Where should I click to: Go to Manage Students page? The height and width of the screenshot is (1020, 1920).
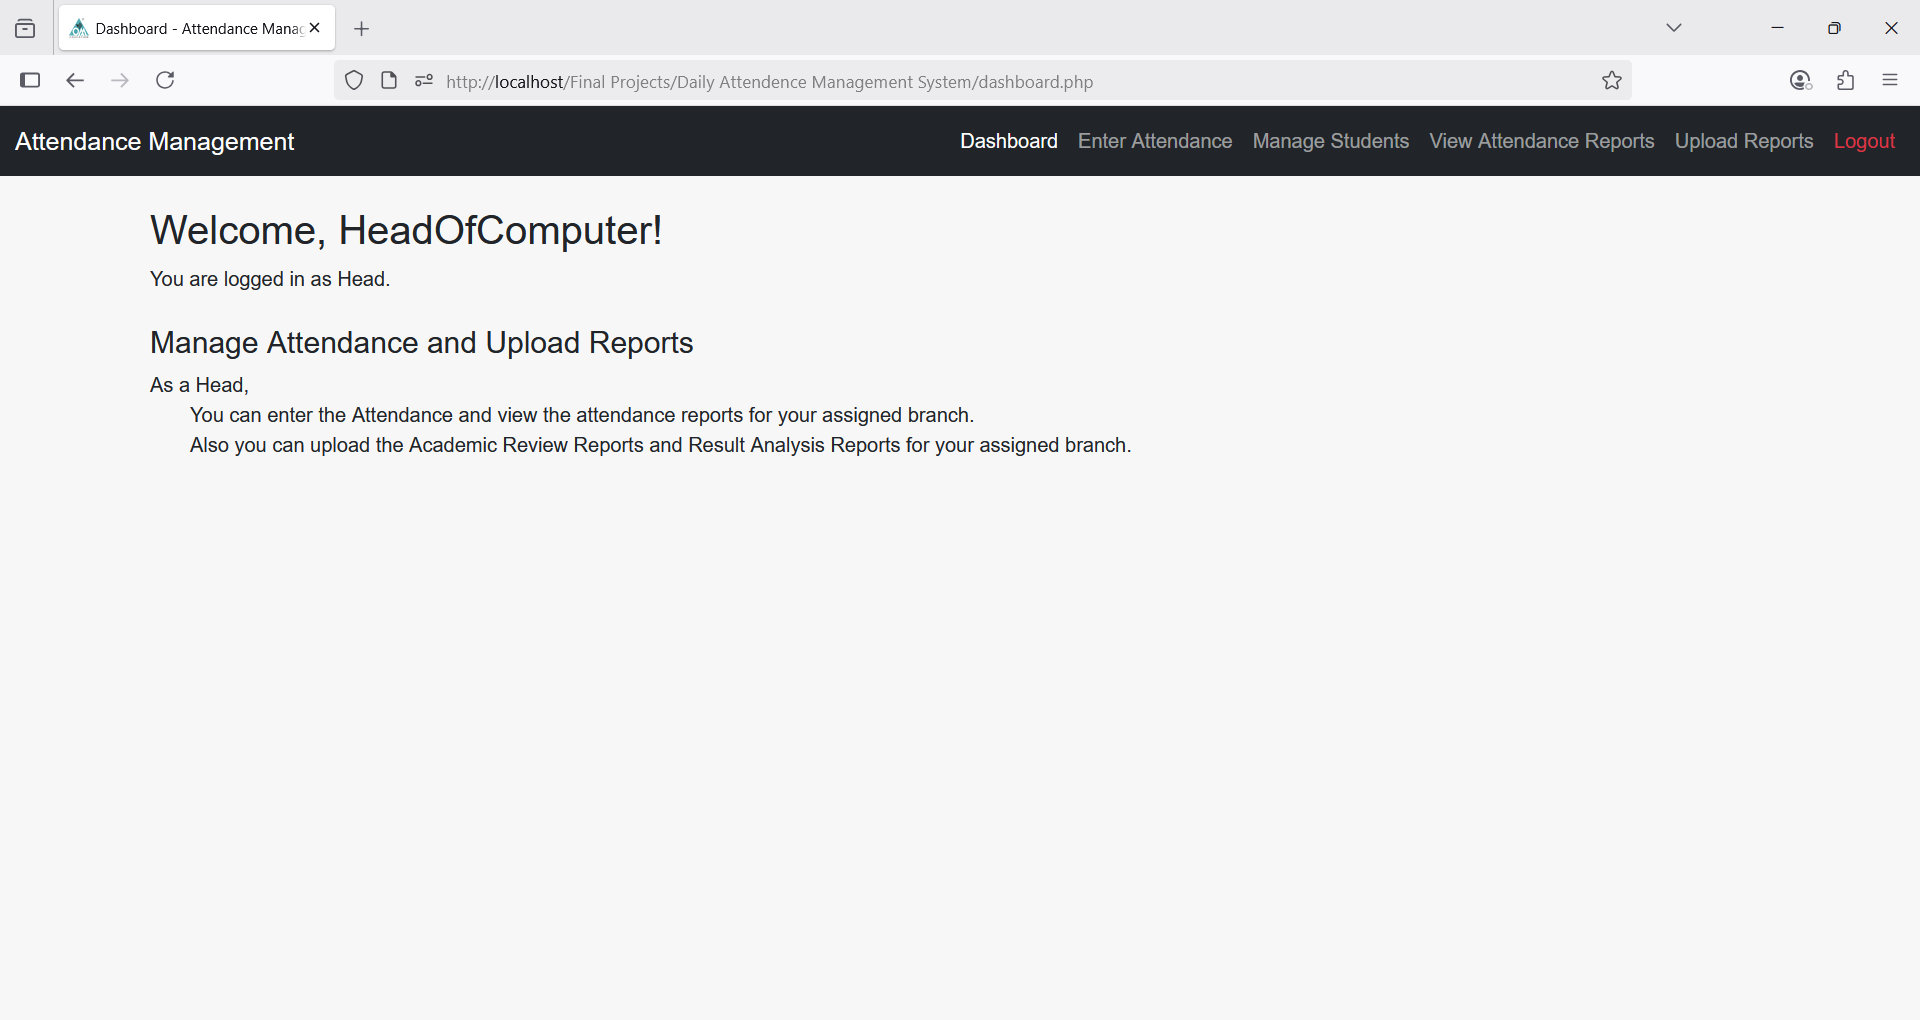1330,141
